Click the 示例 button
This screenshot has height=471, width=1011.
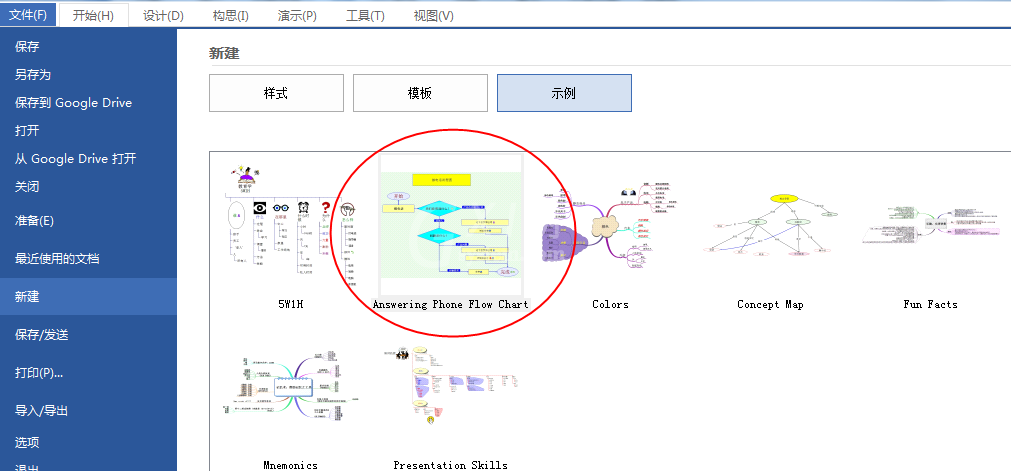(x=564, y=93)
